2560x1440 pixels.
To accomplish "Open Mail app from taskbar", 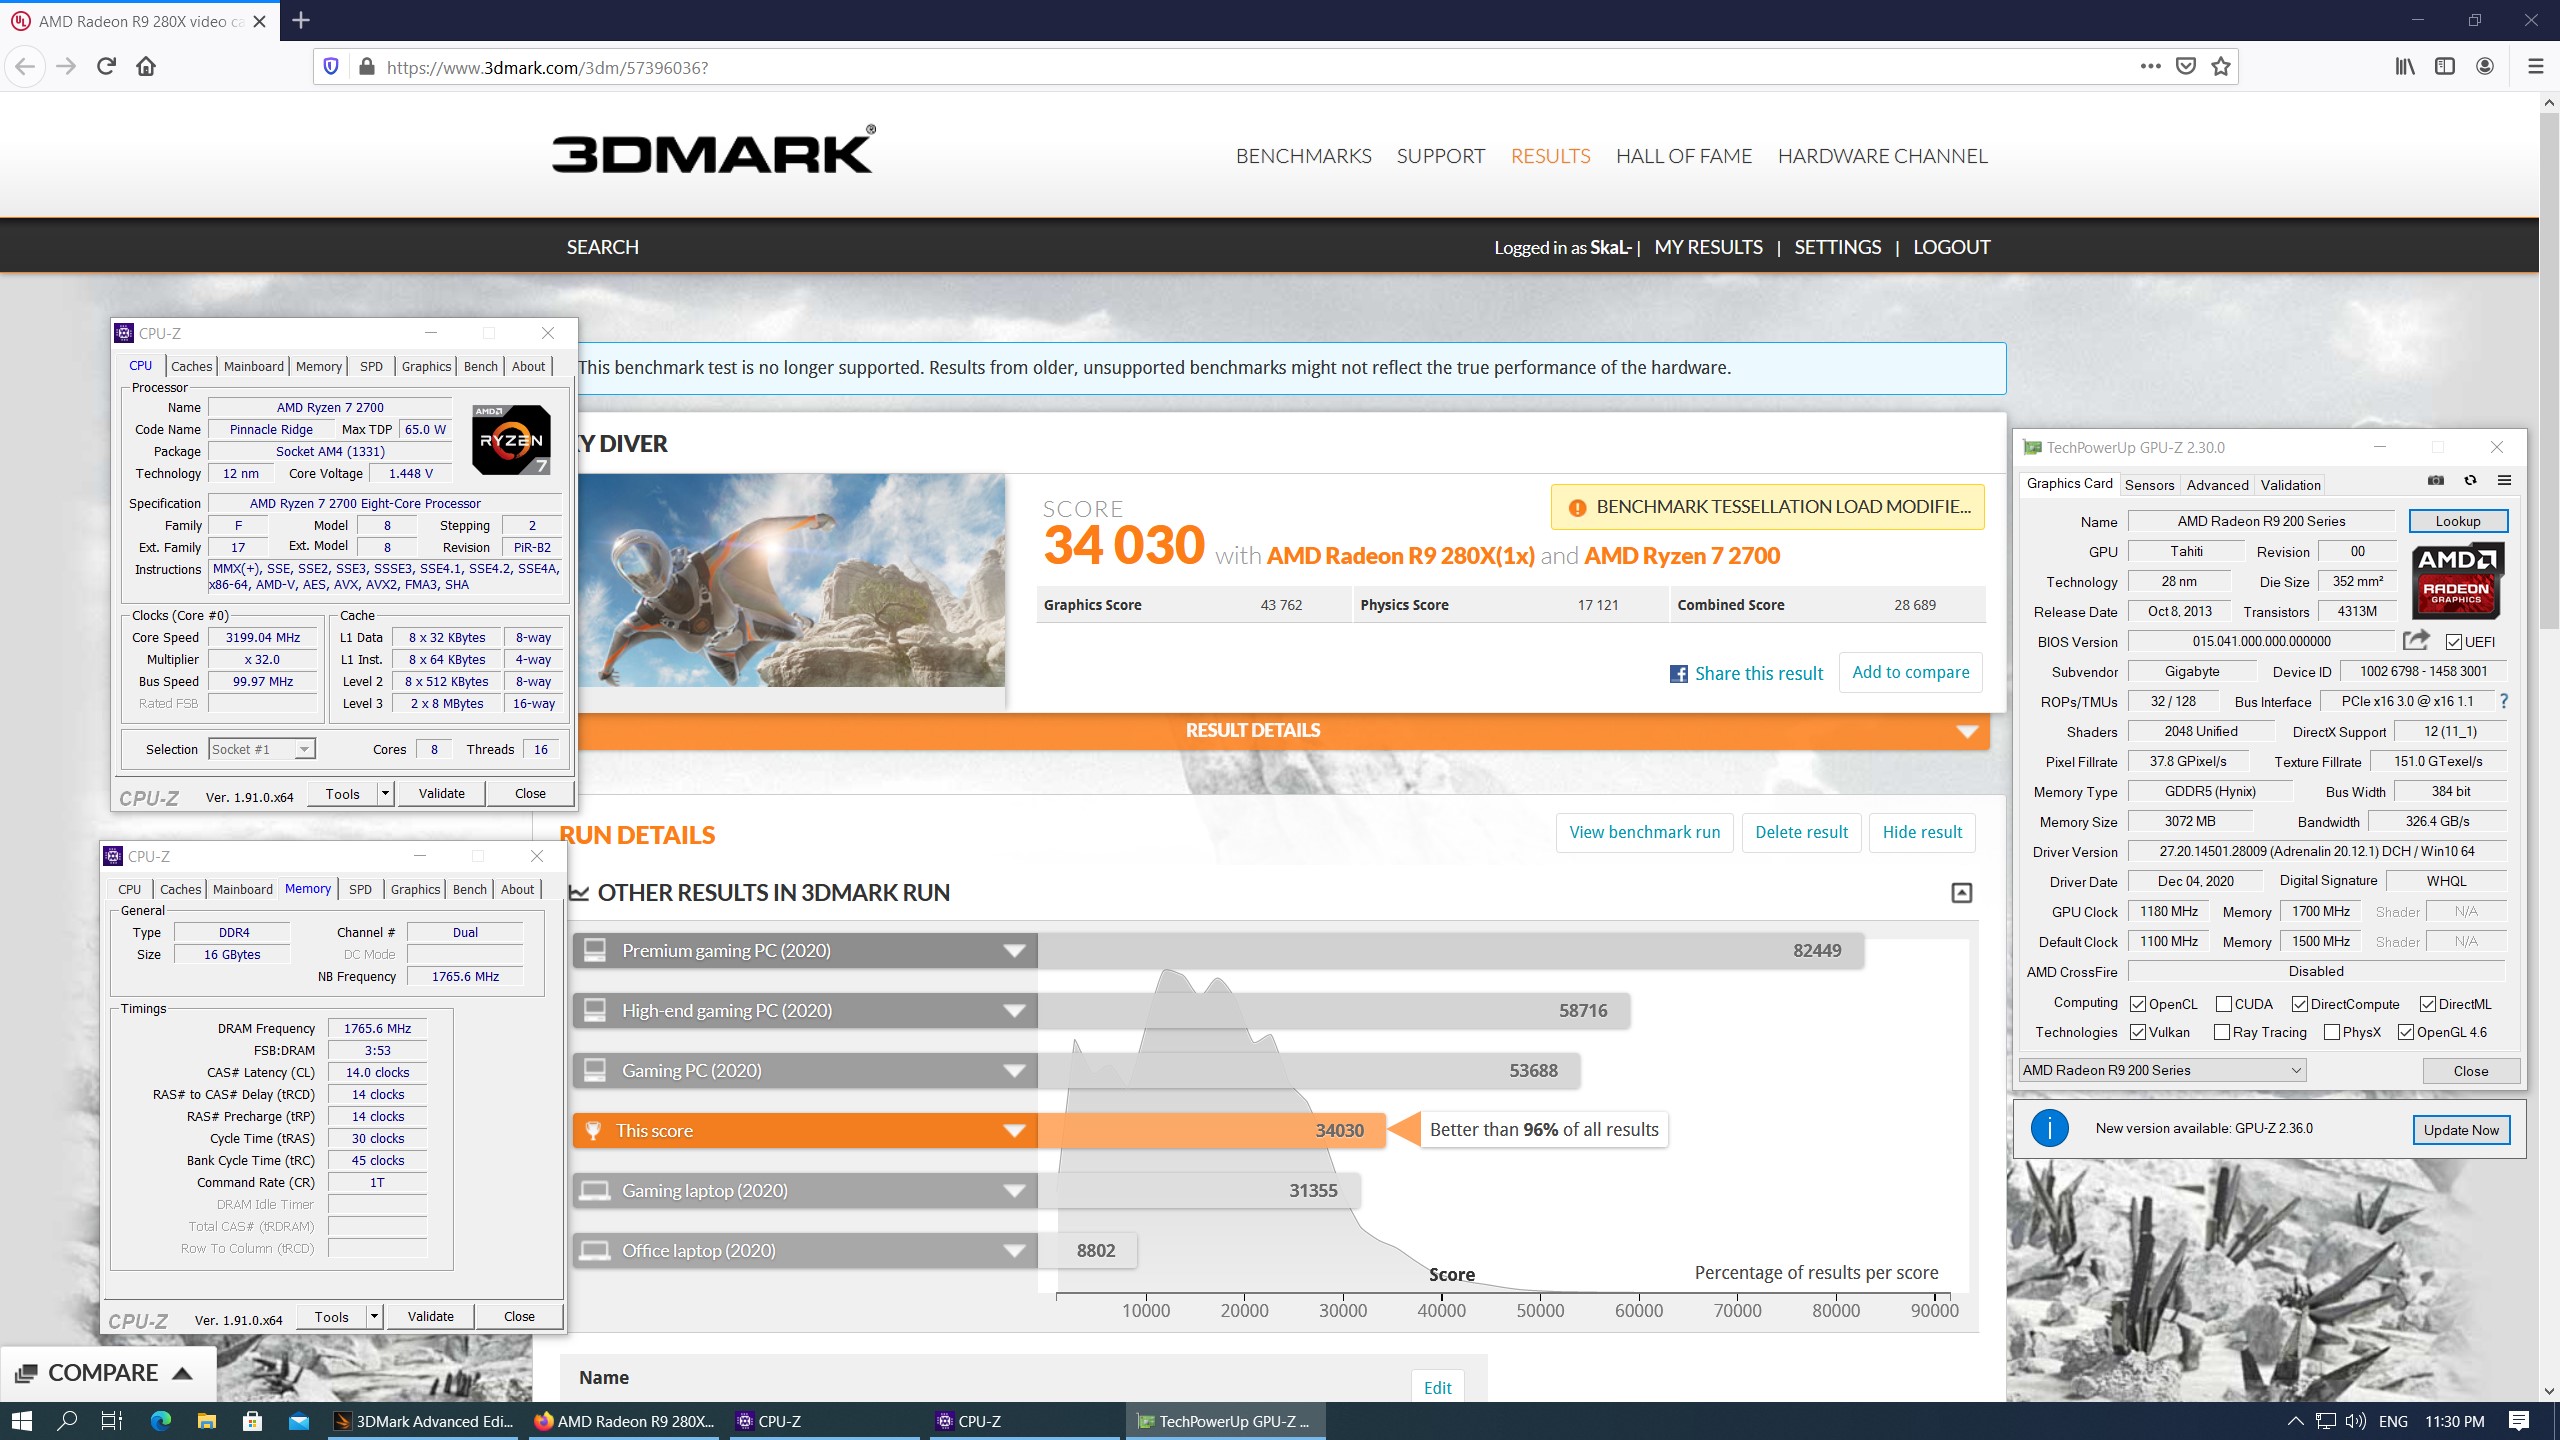I will click(x=298, y=1421).
